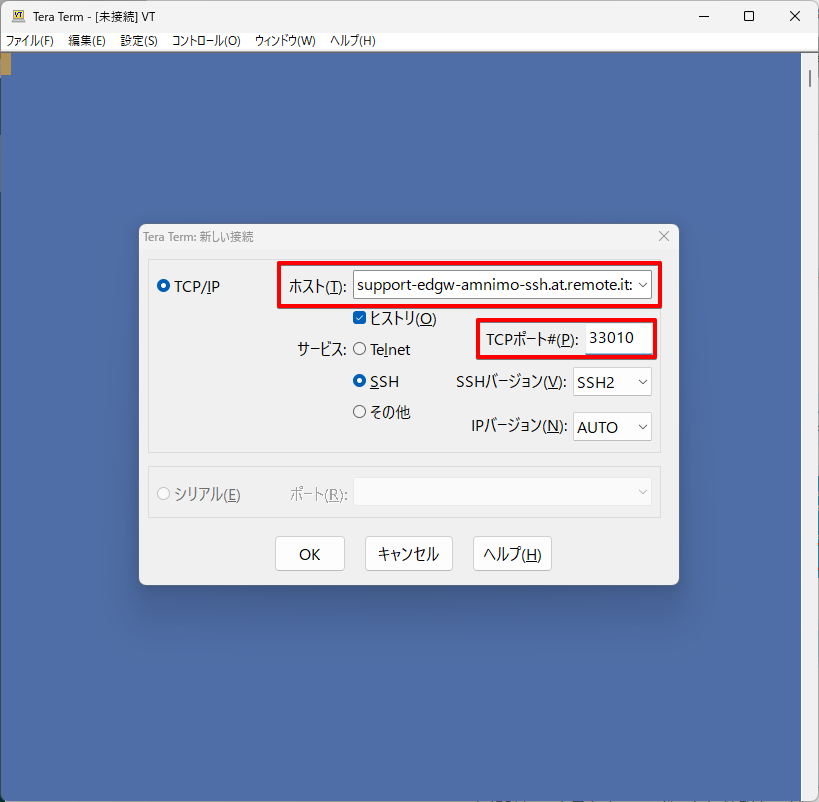Viewport: 819px width, 802px height.
Task: Click the terminal vertical scrollbar
Action: [810, 426]
